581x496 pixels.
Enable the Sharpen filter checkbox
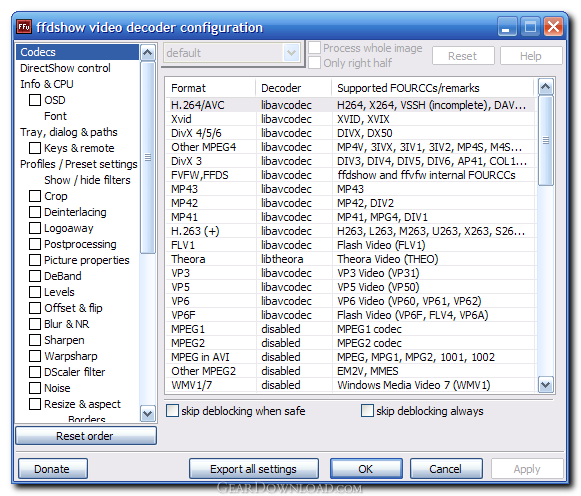[x=35, y=340]
